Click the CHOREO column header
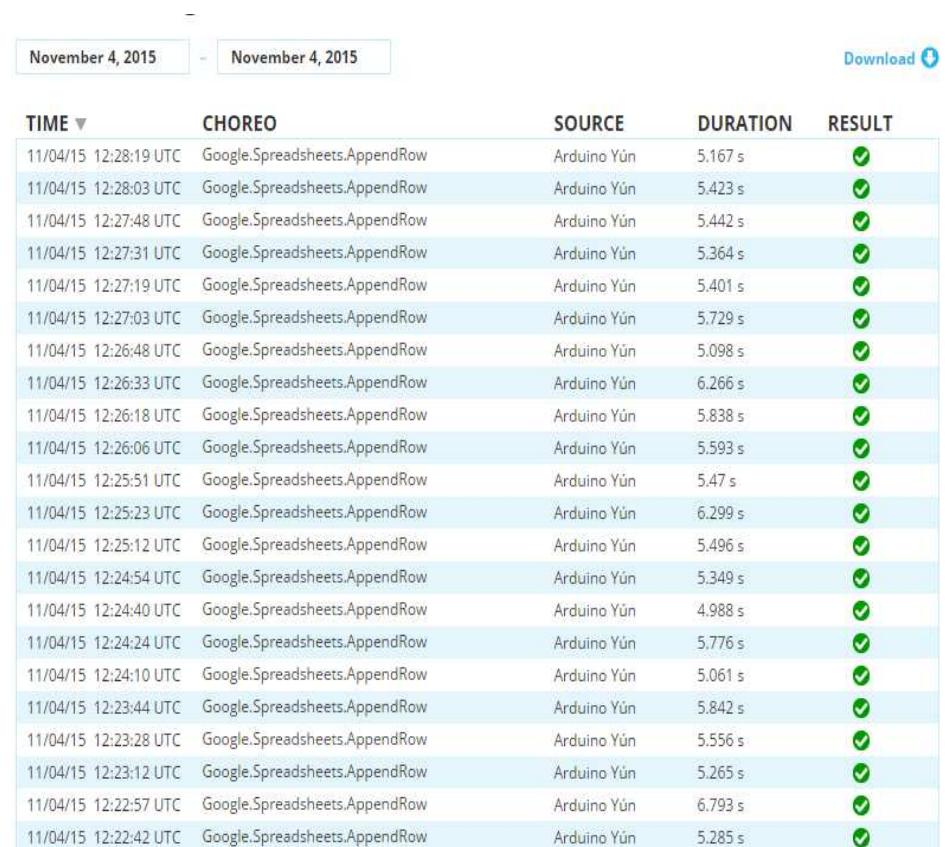Screen dimensions: 949x847 click(x=239, y=124)
